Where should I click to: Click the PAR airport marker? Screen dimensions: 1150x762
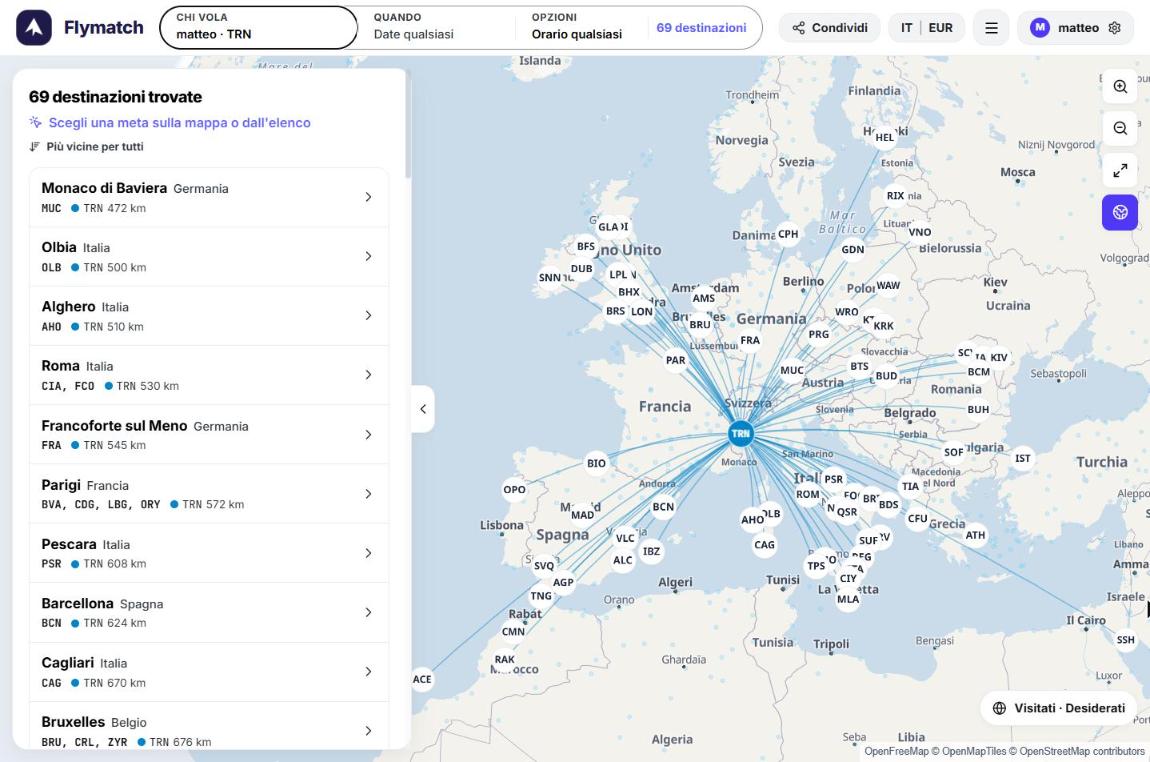pos(675,360)
